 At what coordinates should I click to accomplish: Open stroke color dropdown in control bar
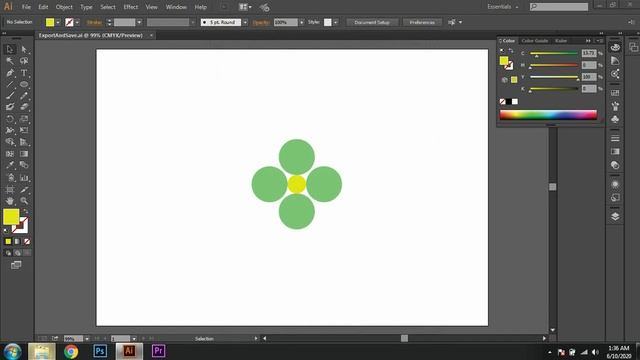pyautogui.click(x=77, y=22)
